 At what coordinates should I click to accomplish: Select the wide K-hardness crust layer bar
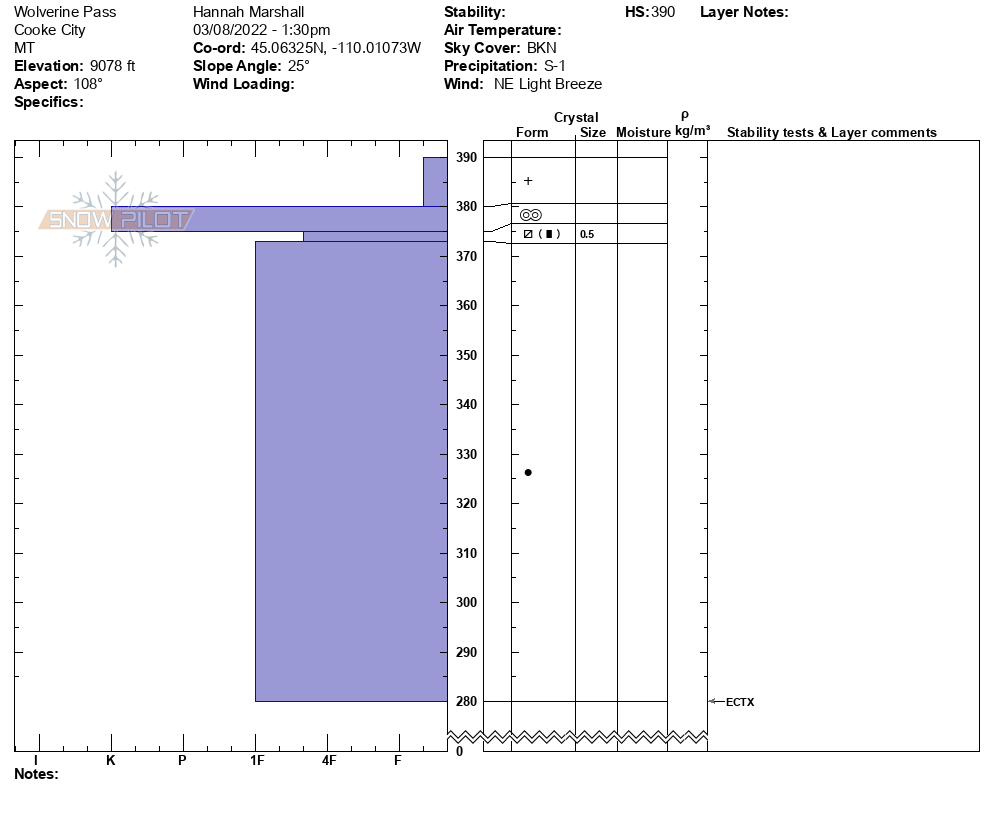pos(280,219)
